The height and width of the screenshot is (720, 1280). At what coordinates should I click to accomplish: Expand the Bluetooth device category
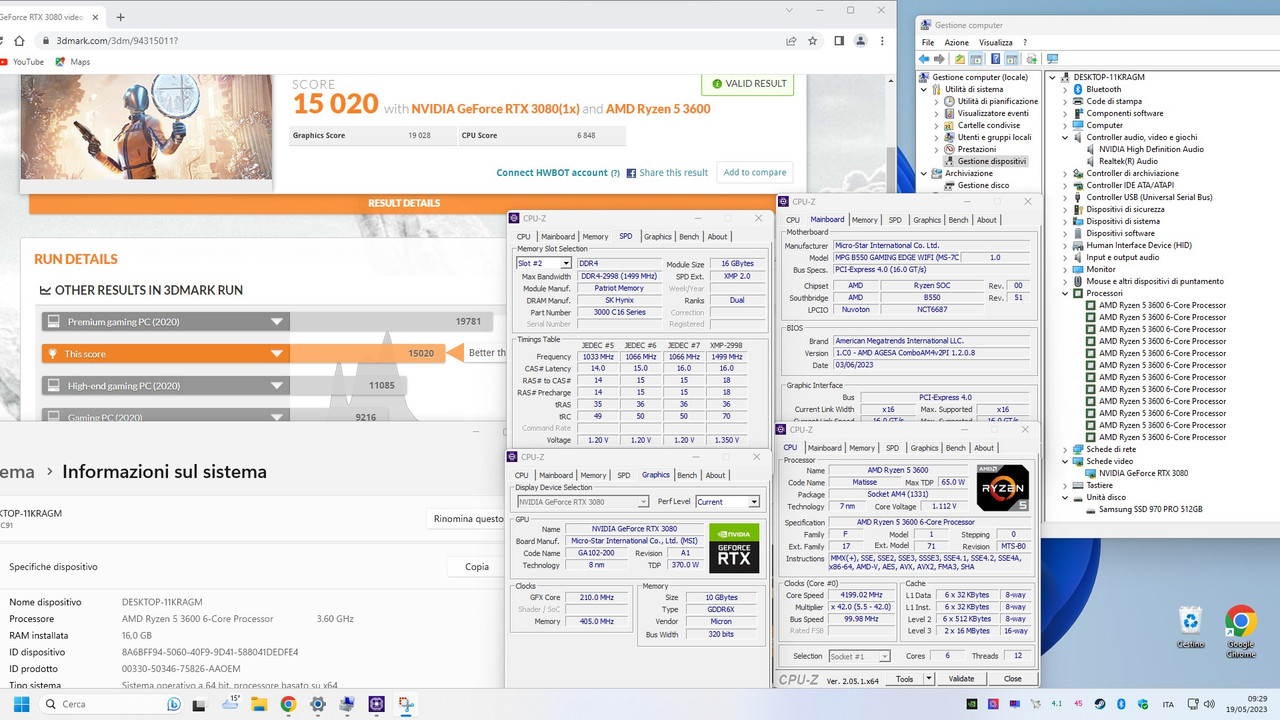1066,89
